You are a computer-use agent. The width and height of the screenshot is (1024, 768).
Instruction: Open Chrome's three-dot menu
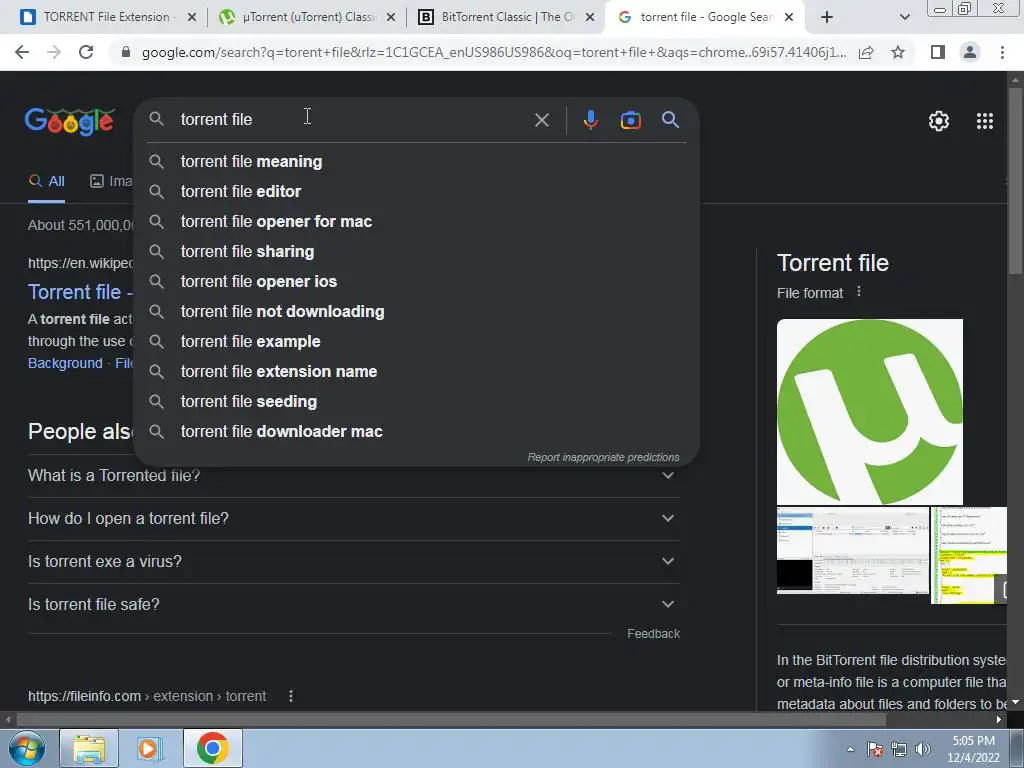pos(1002,52)
